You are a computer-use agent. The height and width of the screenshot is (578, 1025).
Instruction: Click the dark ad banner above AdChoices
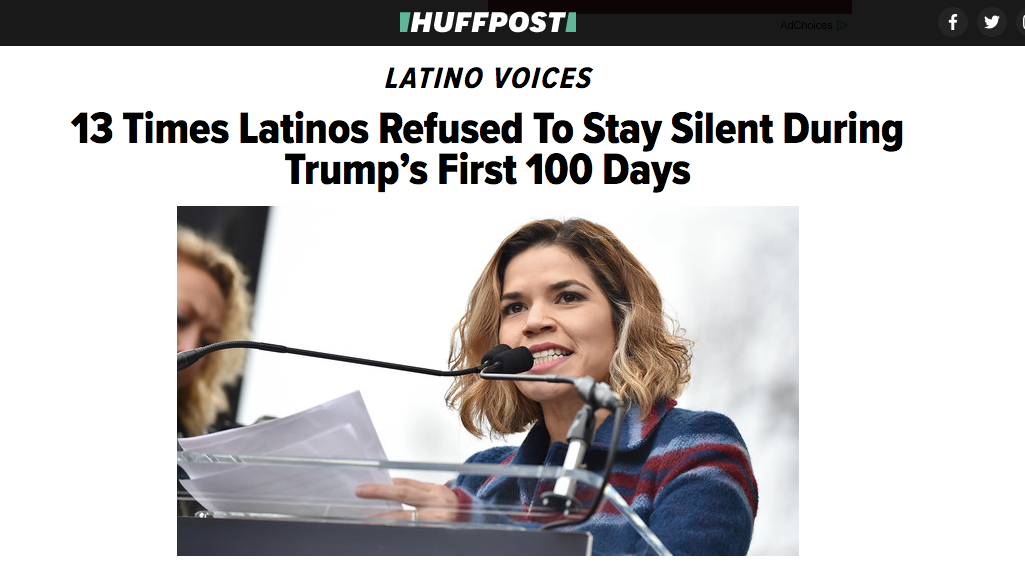pos(669,7)
